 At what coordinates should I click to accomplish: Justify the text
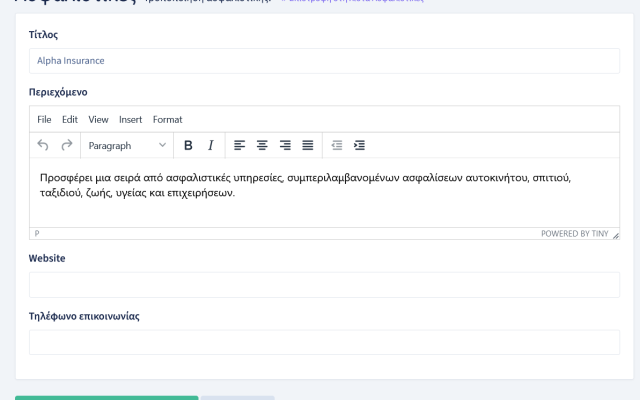(308, 146)
